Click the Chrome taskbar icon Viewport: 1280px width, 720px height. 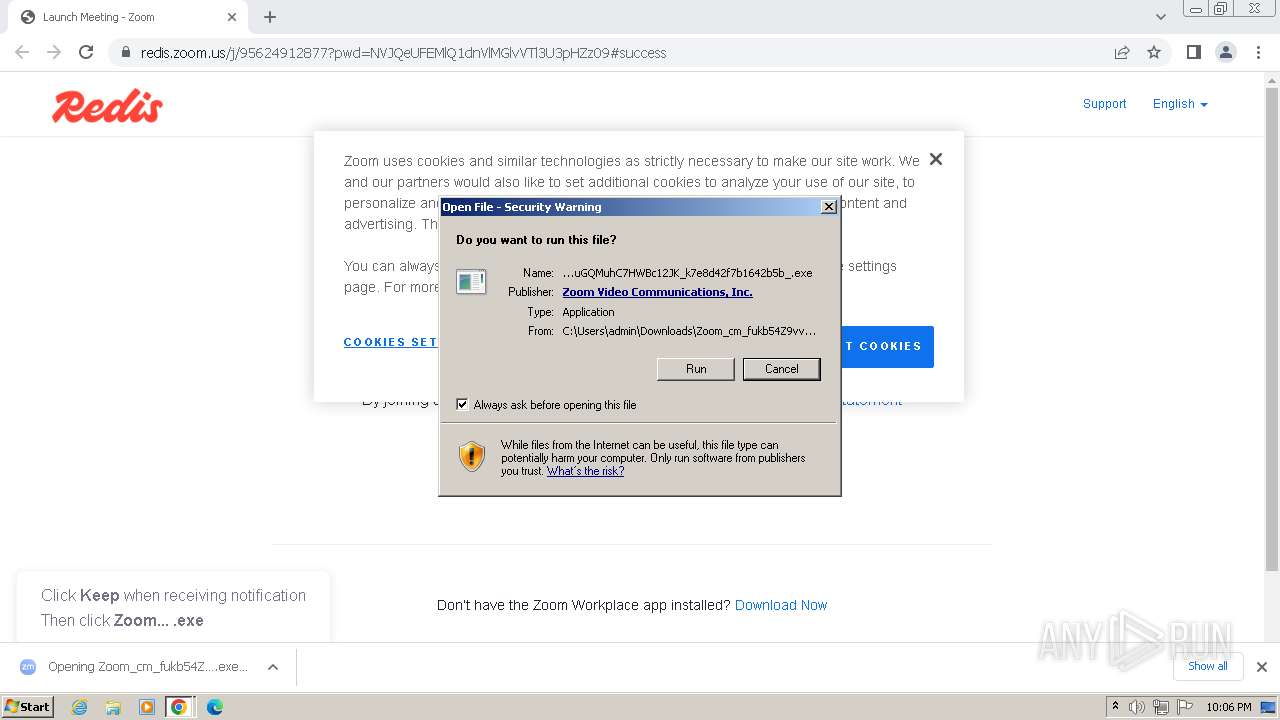coord(179,707)
